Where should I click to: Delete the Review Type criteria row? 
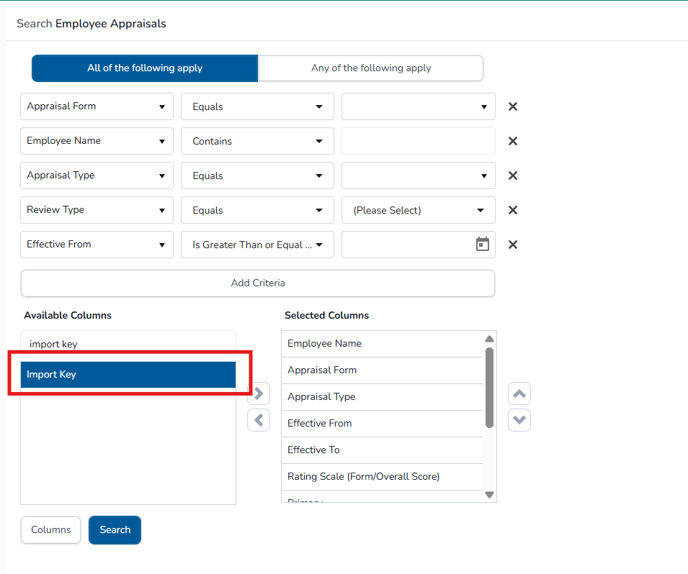point(512,210)
